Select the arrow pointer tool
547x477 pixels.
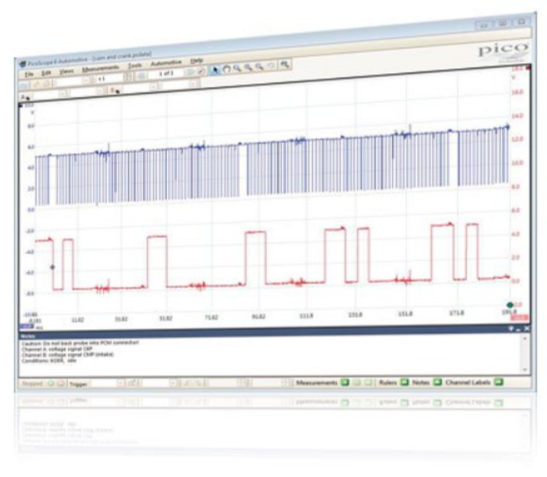[215, 70]
